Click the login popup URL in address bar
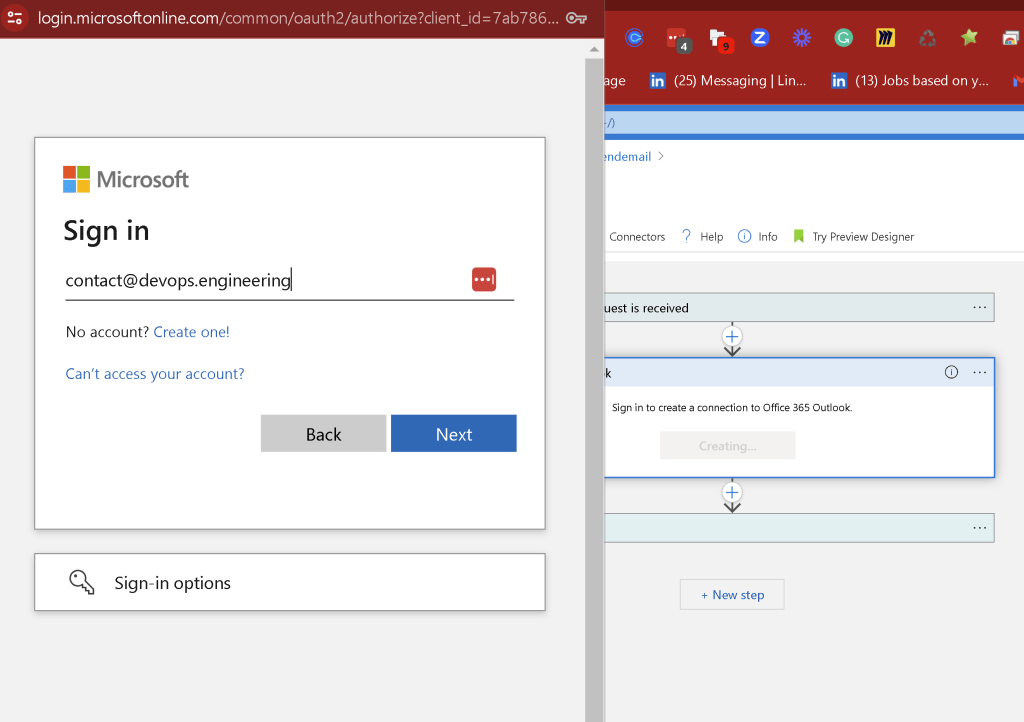This screenshot has width=1024, height=722. point(298,18)
